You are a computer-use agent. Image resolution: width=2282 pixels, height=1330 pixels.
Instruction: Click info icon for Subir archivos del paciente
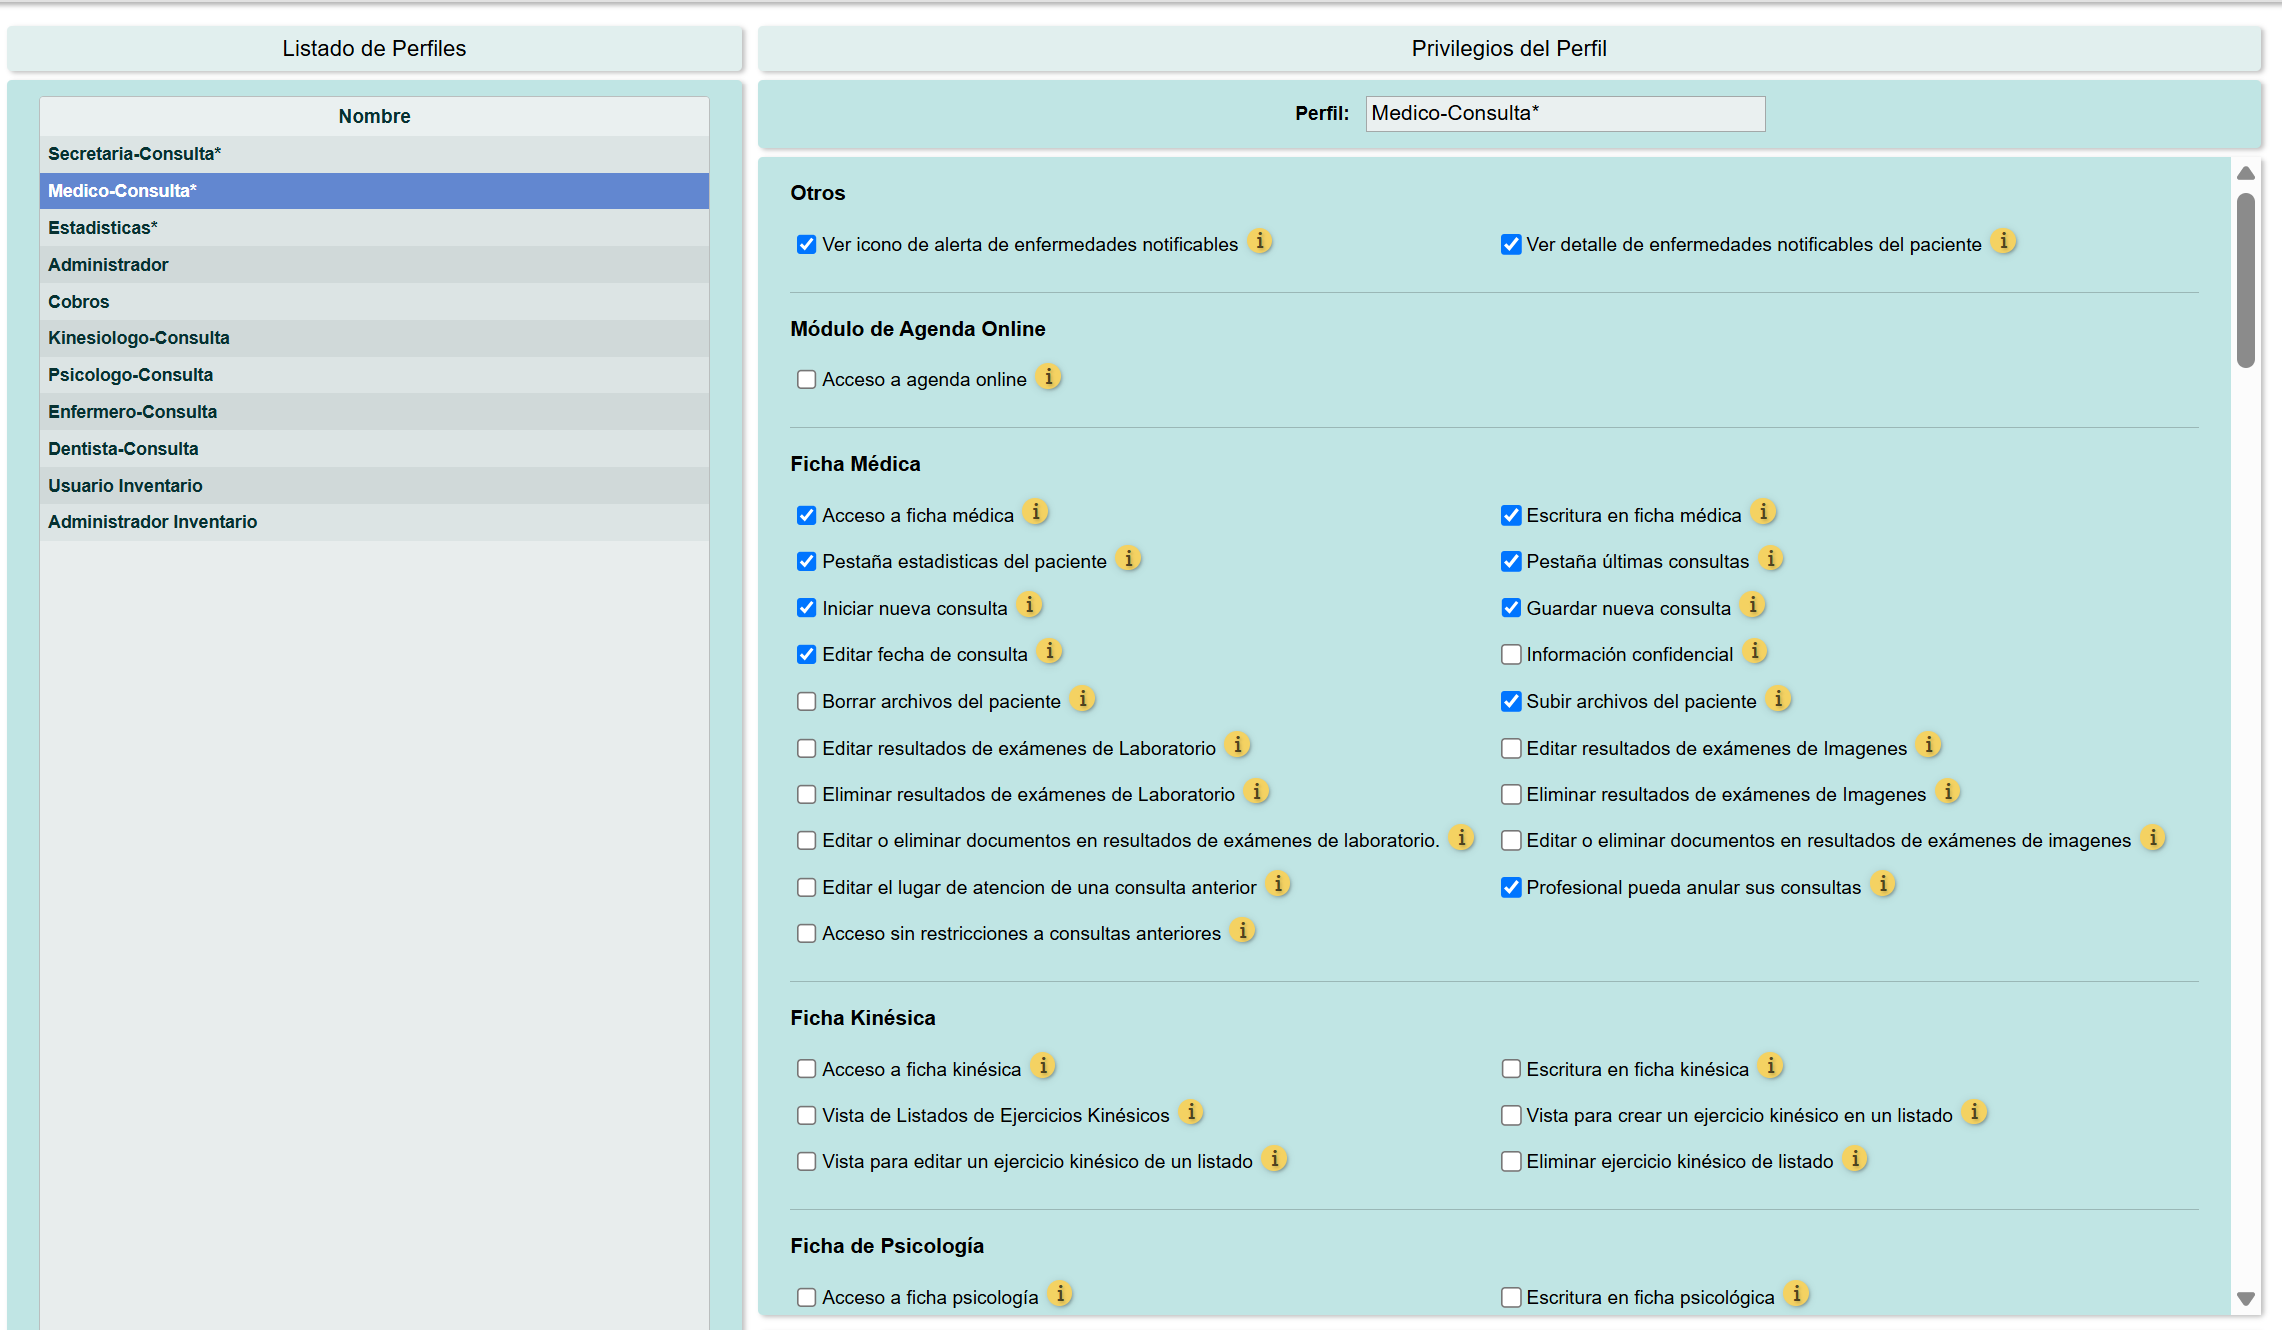tap(1778, 699)
